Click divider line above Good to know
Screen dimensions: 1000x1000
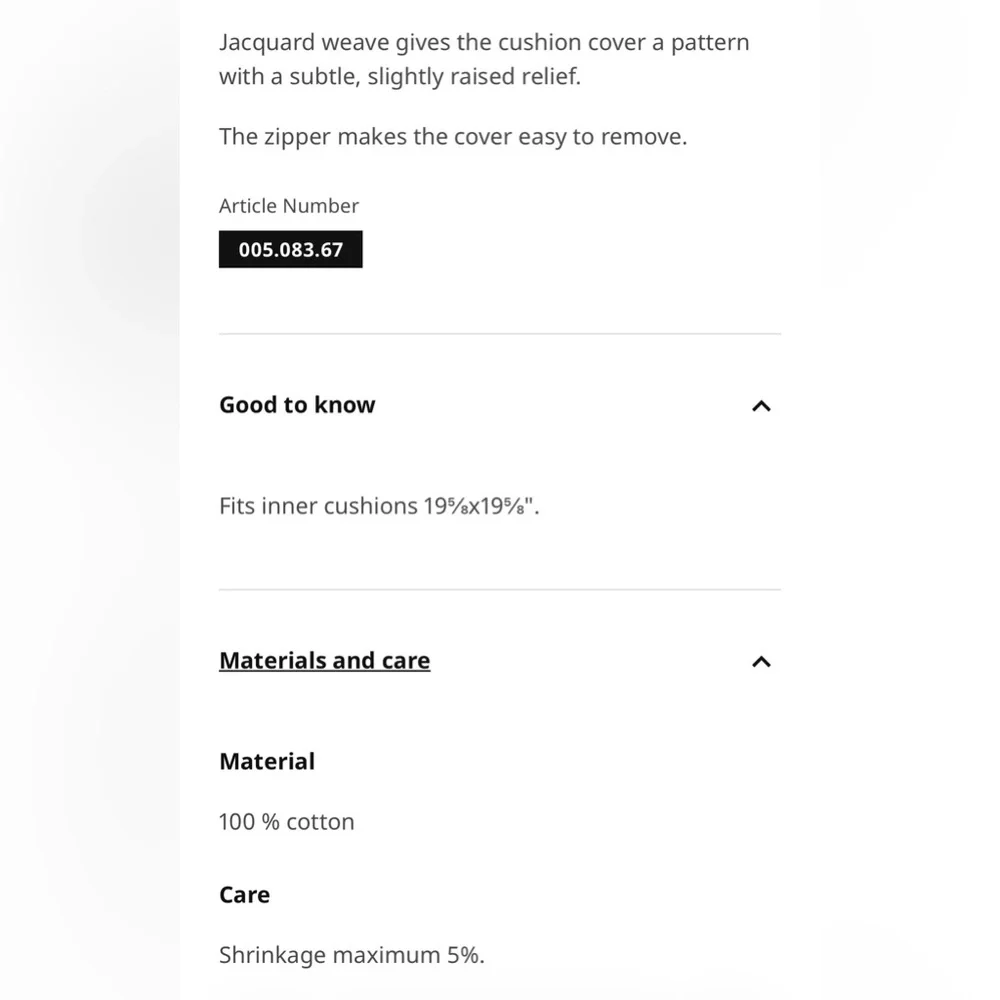500,334
